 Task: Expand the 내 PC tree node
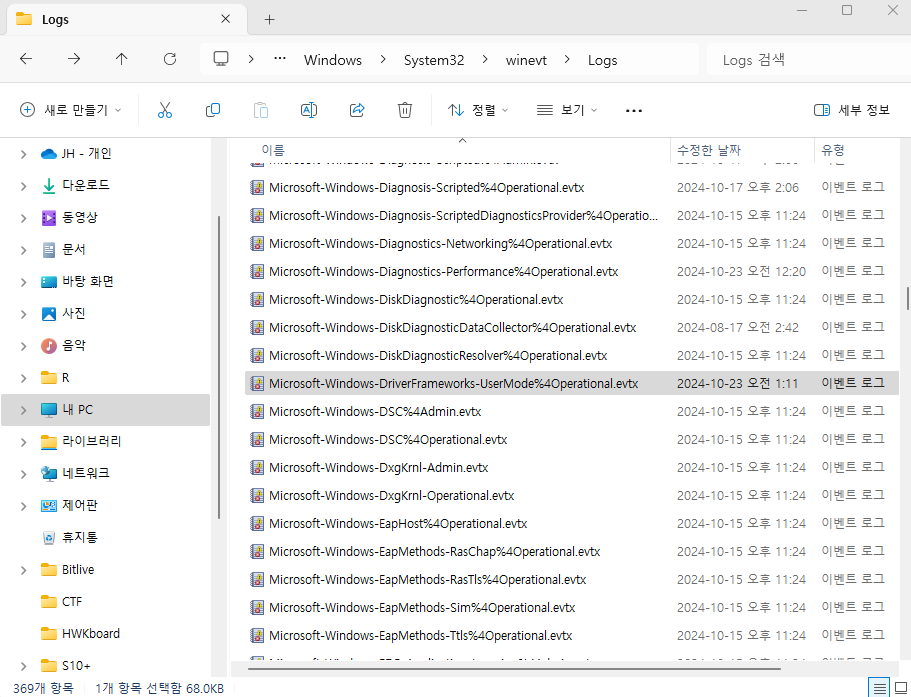click(x=23, y=410)
